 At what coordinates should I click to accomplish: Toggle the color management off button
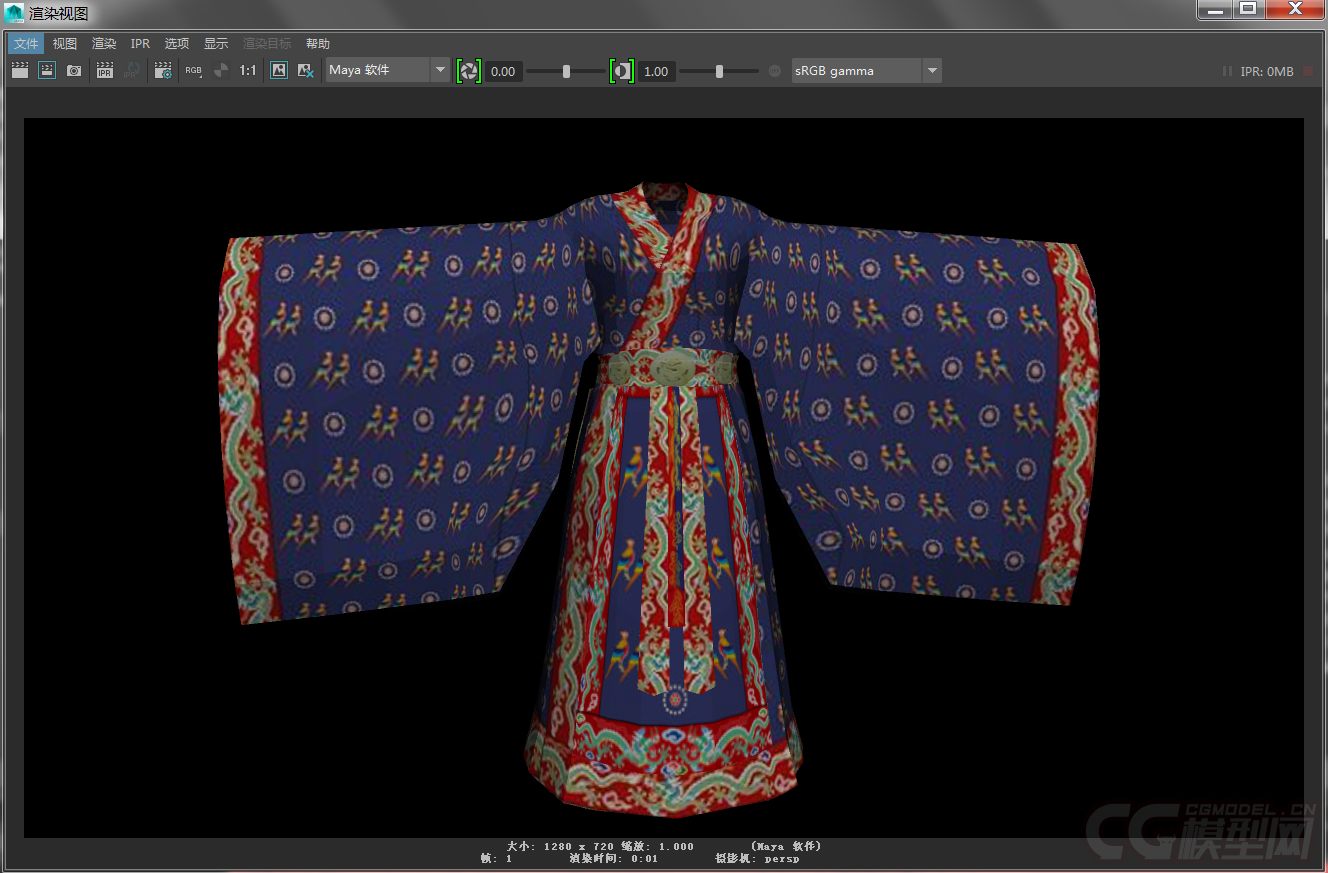tap(774, 71)
